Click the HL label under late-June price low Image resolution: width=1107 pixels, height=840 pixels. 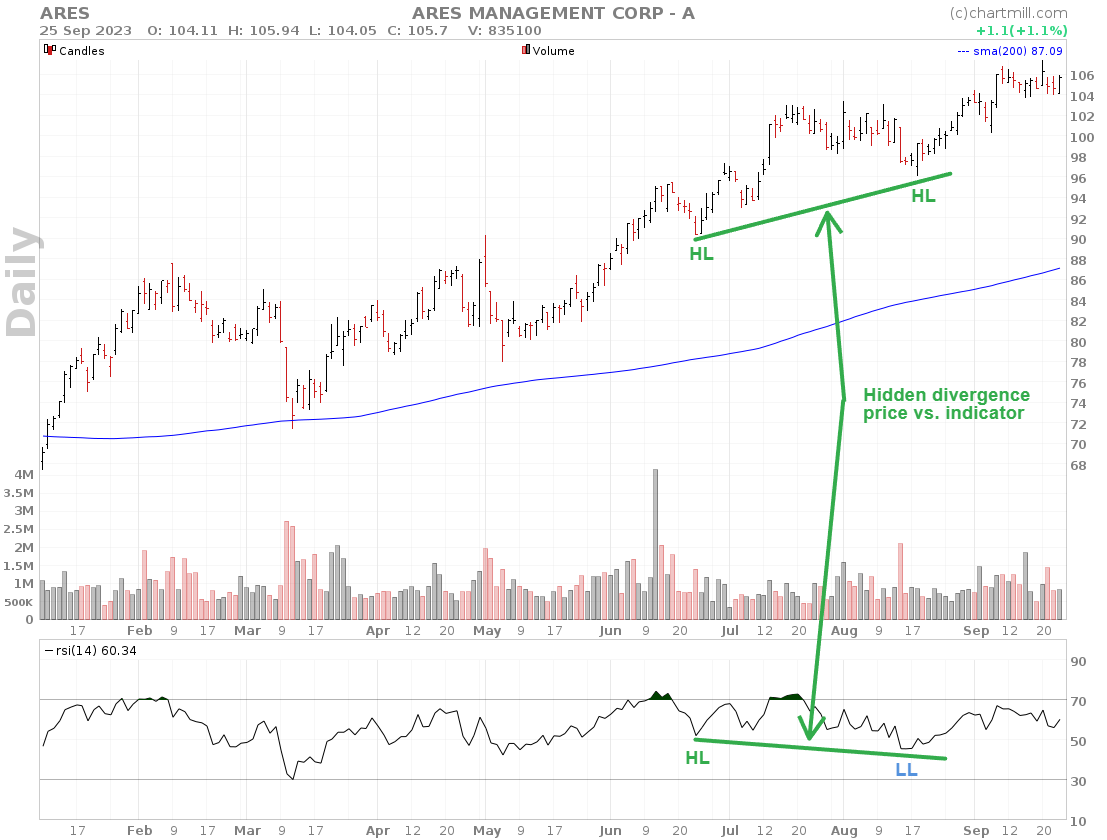(702, 253)
